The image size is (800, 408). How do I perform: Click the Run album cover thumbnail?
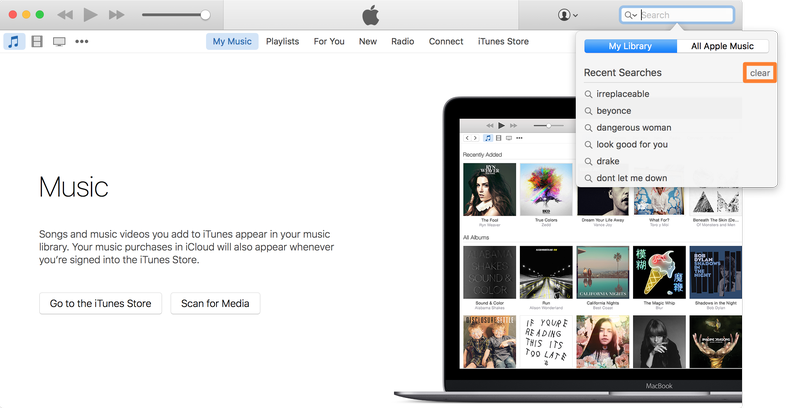click(546, 272)
